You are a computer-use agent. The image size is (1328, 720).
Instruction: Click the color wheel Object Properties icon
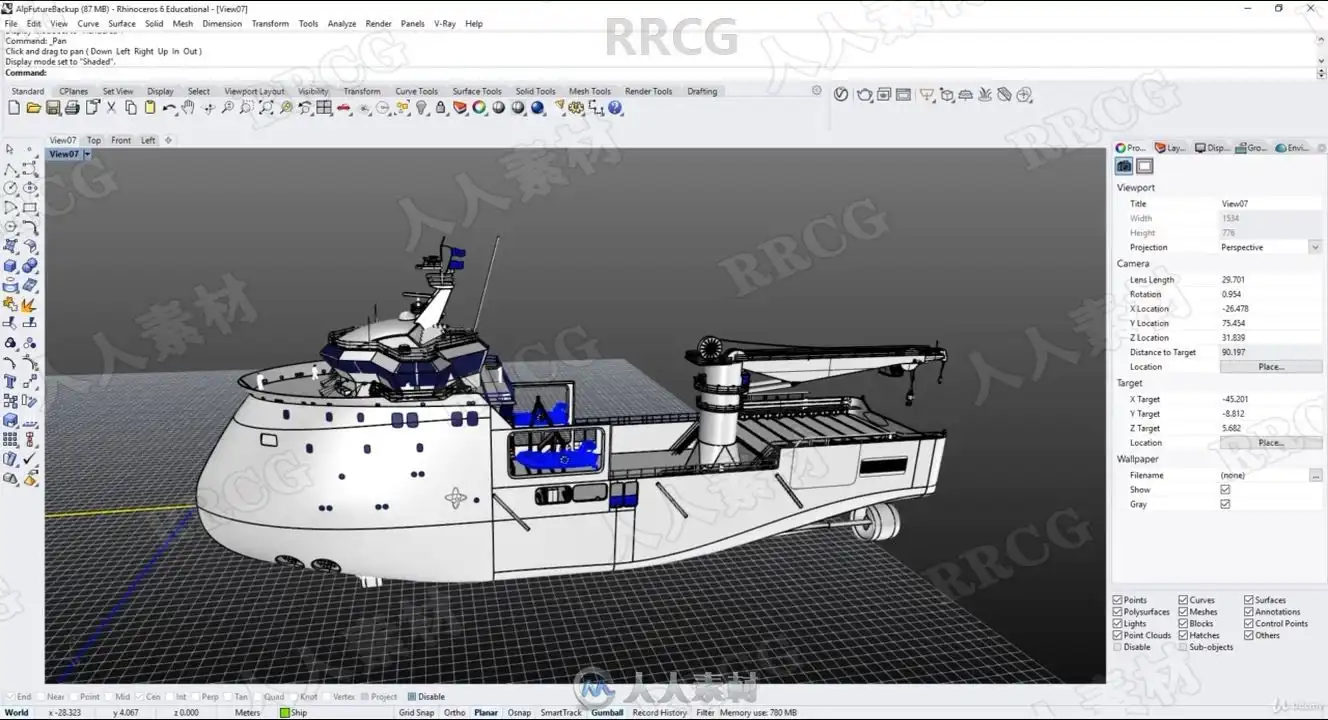[479, 108]
